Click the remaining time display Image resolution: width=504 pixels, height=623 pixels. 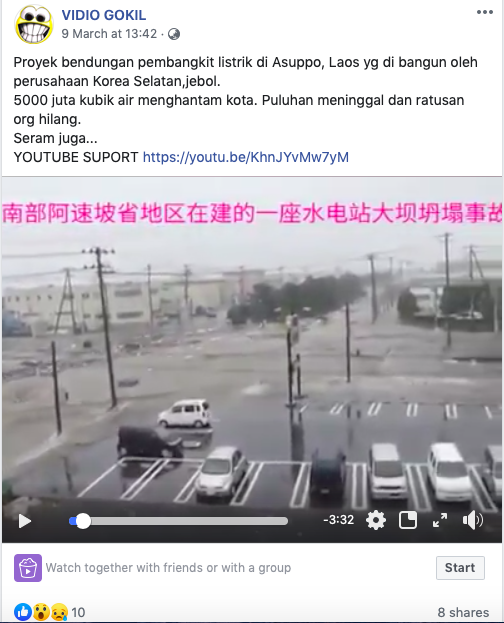click(x=339, y=520)
